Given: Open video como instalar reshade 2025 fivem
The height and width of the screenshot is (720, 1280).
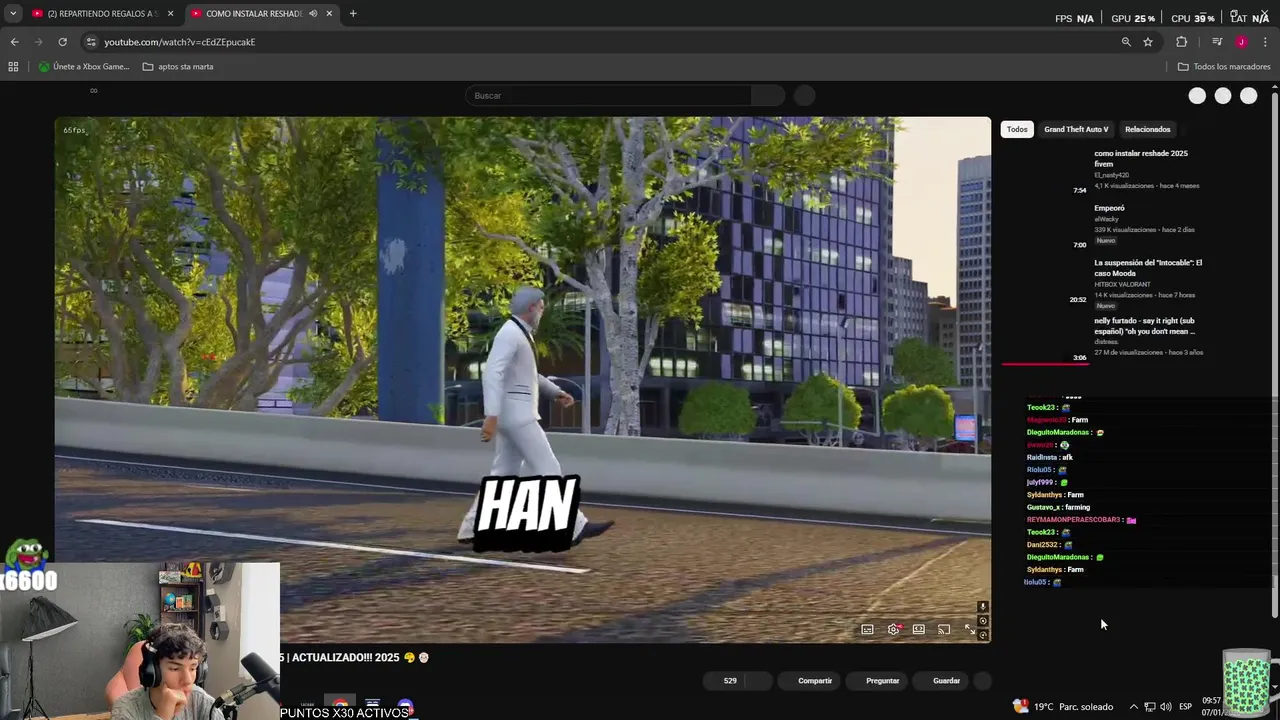Looking at the screenshot, I should pos(1141,158).
